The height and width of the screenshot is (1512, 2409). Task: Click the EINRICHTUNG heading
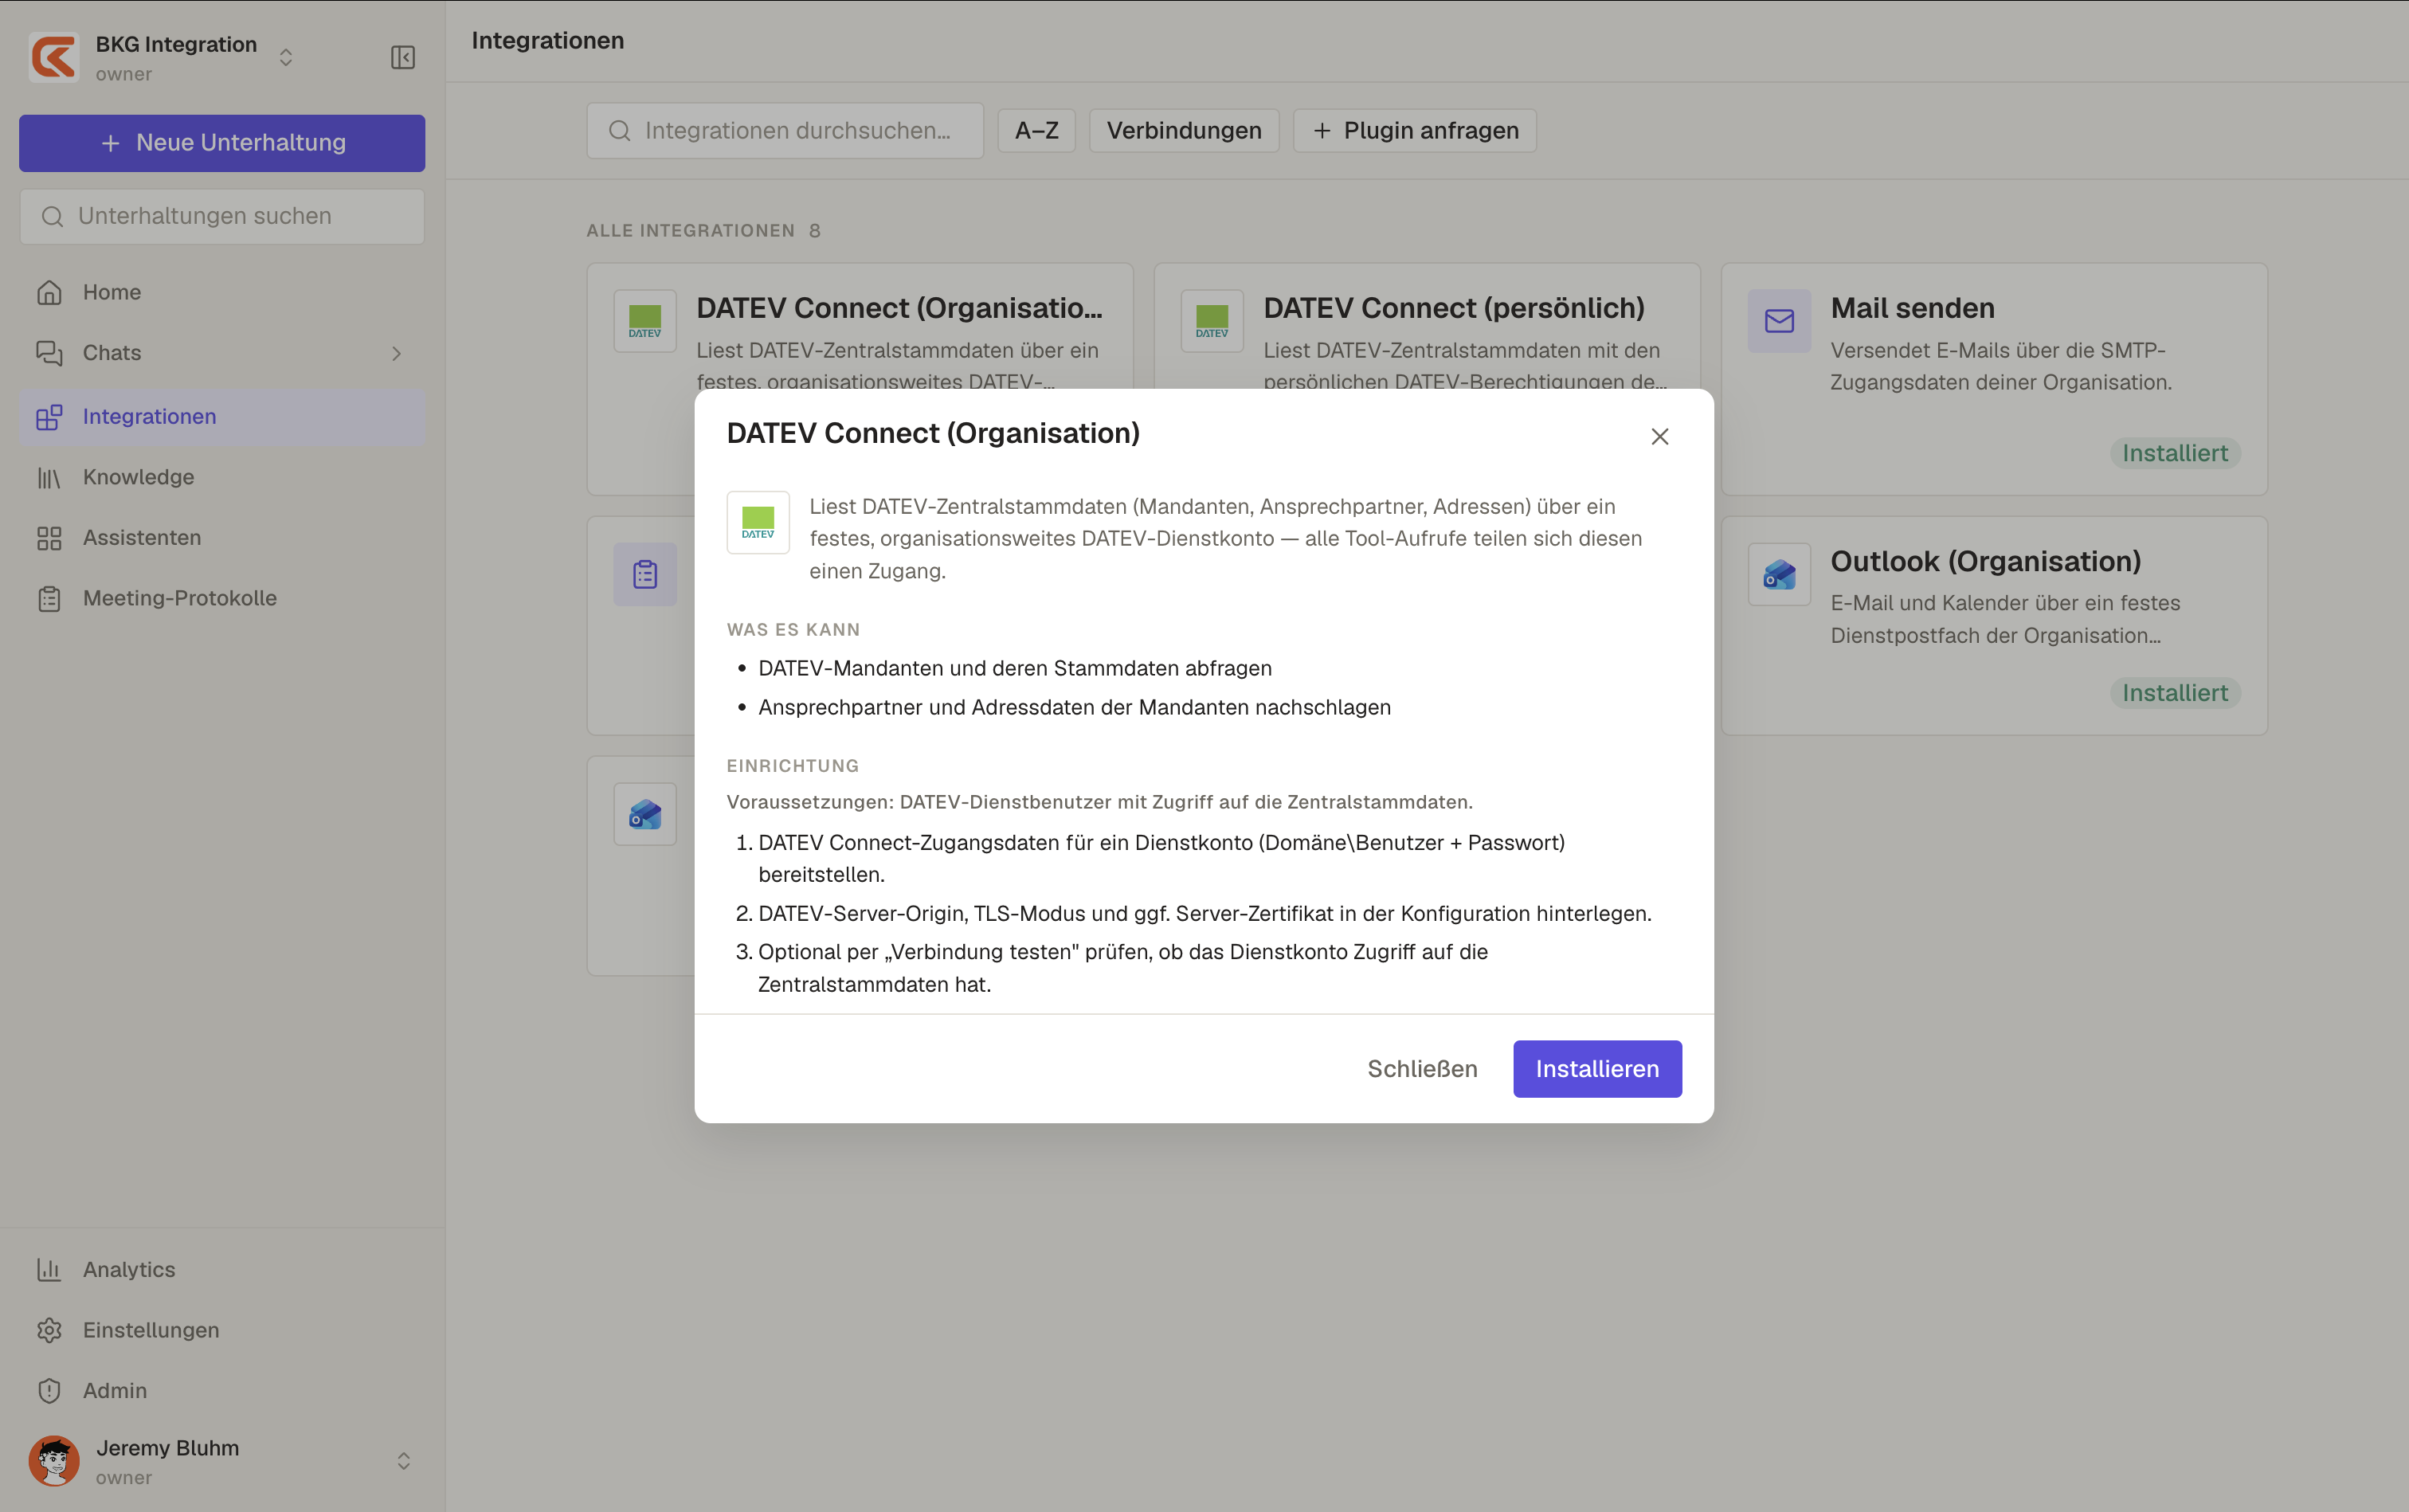click(793, 766)
